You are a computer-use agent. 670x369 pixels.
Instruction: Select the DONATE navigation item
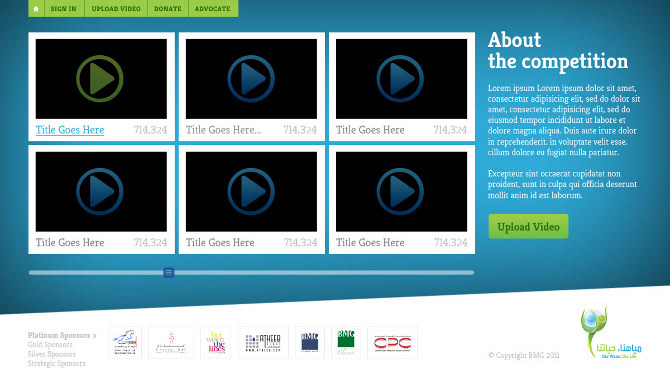[168, 9]
